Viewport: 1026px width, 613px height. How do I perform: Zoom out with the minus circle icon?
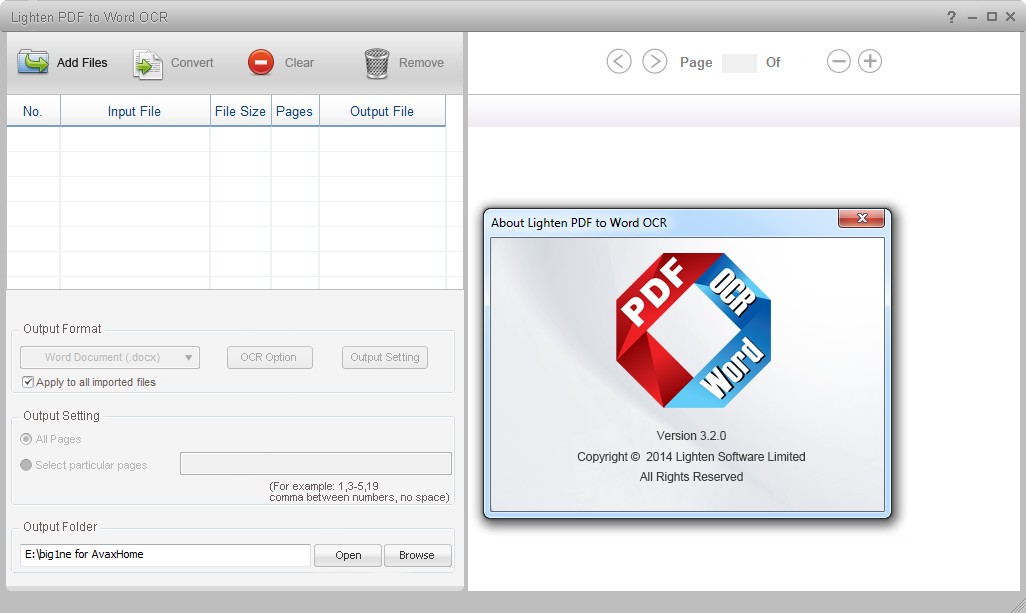click(838, 61)
